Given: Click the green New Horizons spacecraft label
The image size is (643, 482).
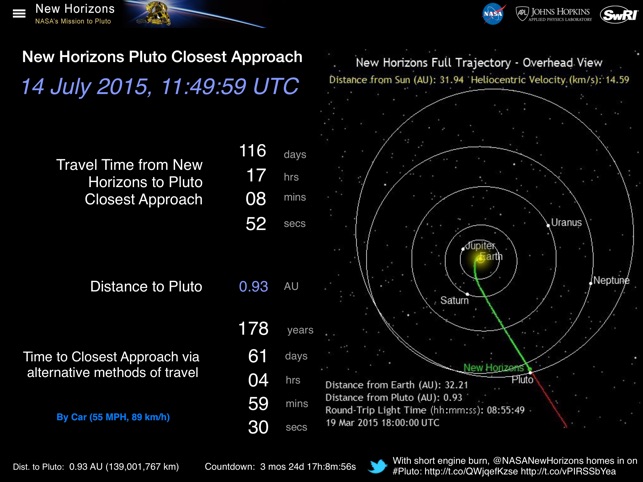Looking at the screenshot, I should (x=494, y=368).
